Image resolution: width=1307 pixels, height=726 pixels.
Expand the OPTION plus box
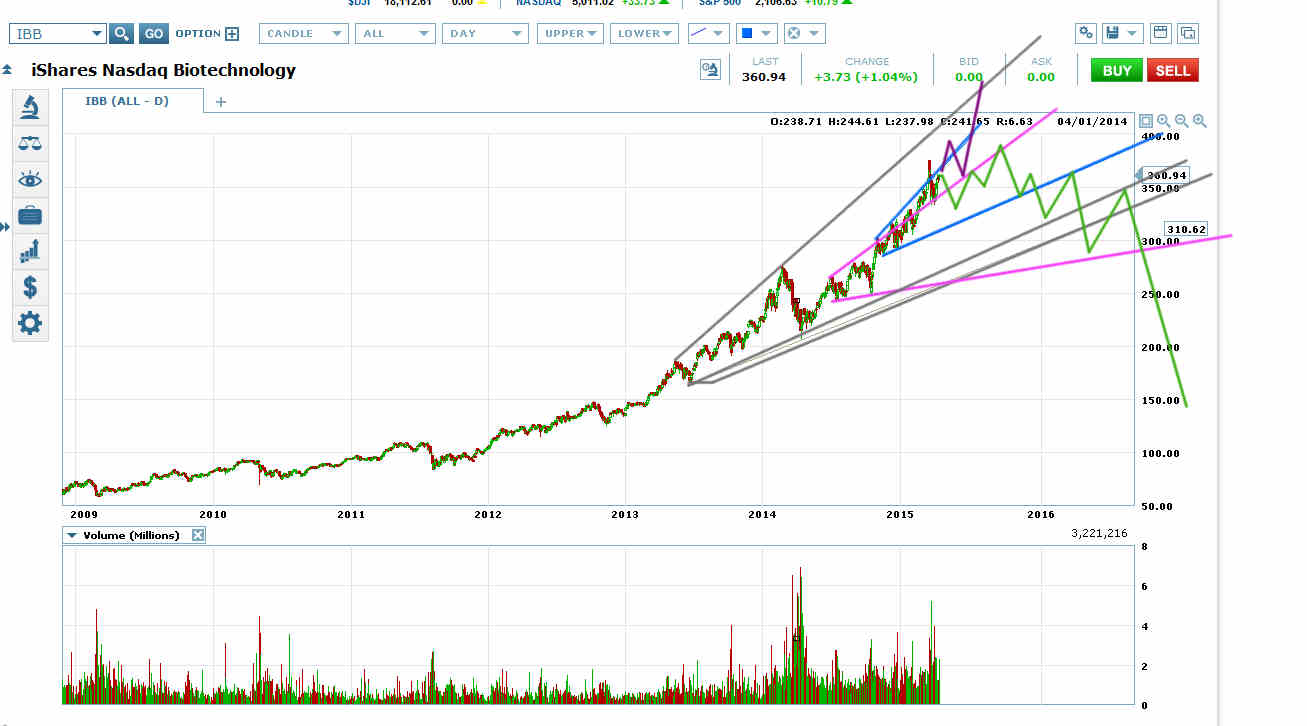(x=232, y=34)
